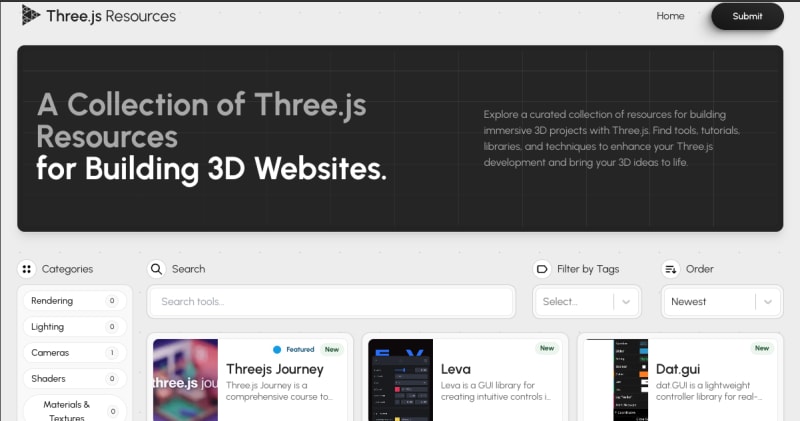Click the blue Featured badge icon
Screen dimensions: 800x421
point(277,350)
